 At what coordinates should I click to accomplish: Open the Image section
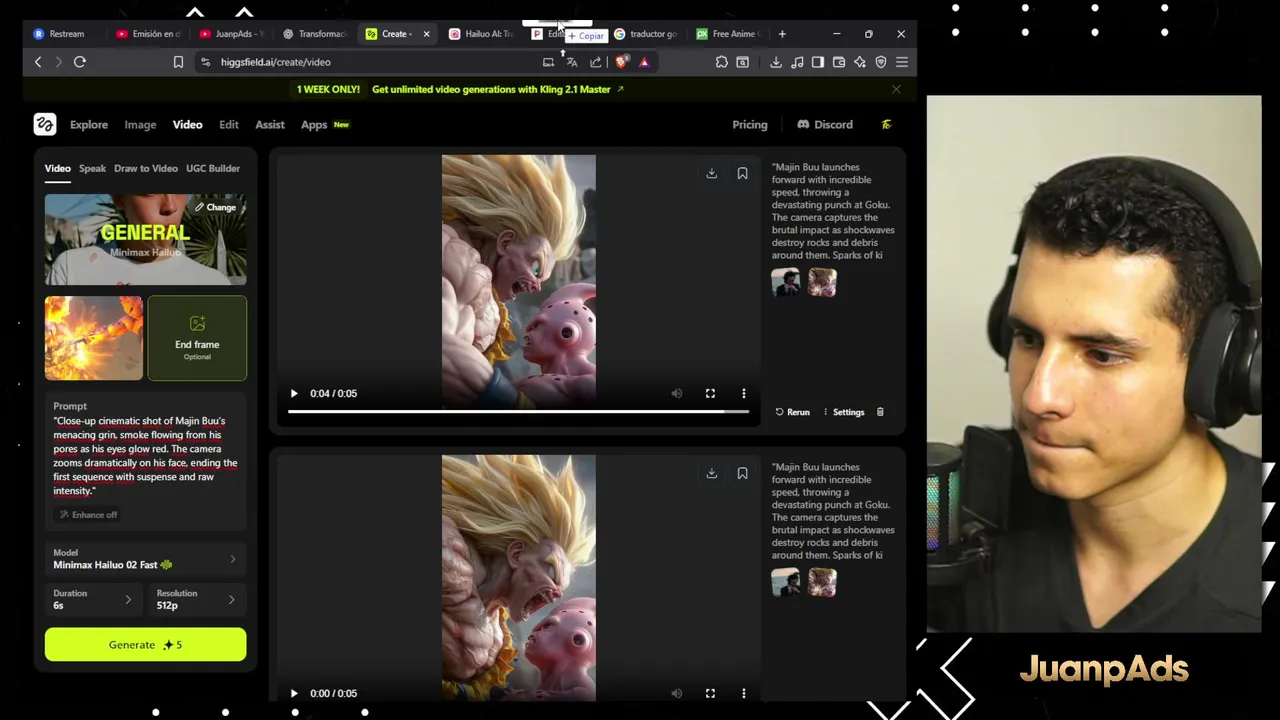(x=140, y=125)
